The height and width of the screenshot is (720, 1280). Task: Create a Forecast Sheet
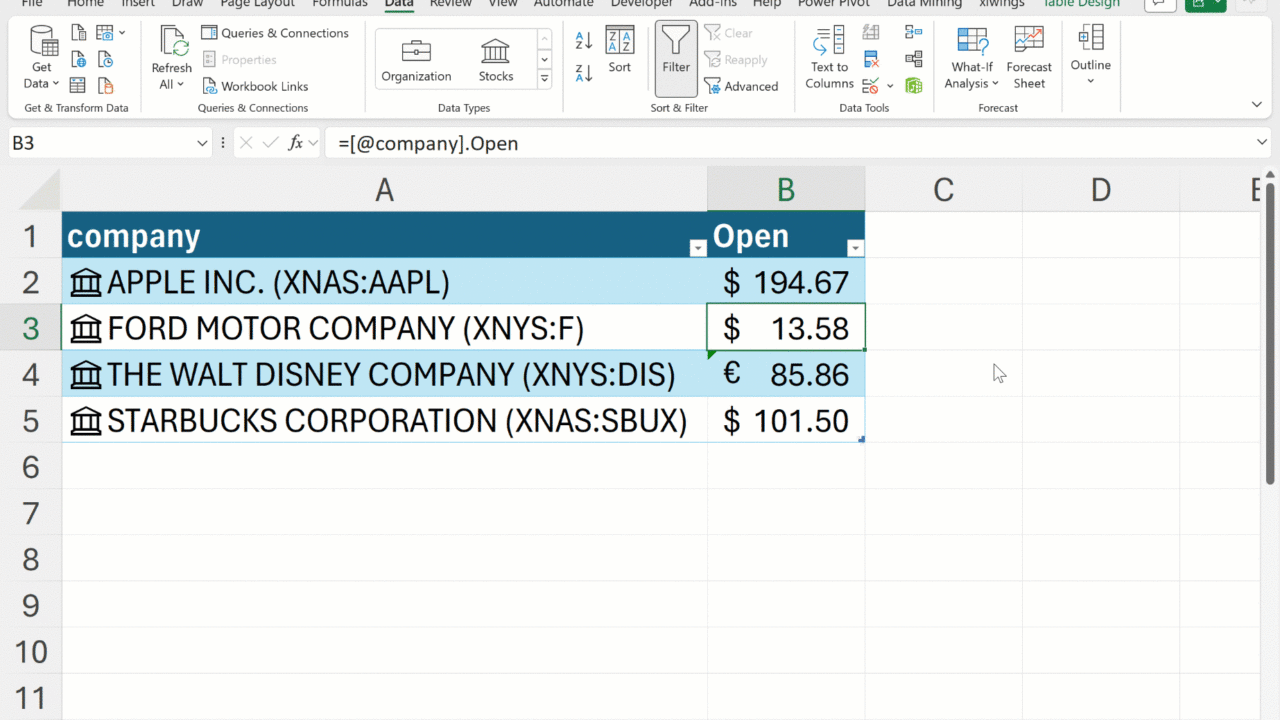pos(1029,59)
